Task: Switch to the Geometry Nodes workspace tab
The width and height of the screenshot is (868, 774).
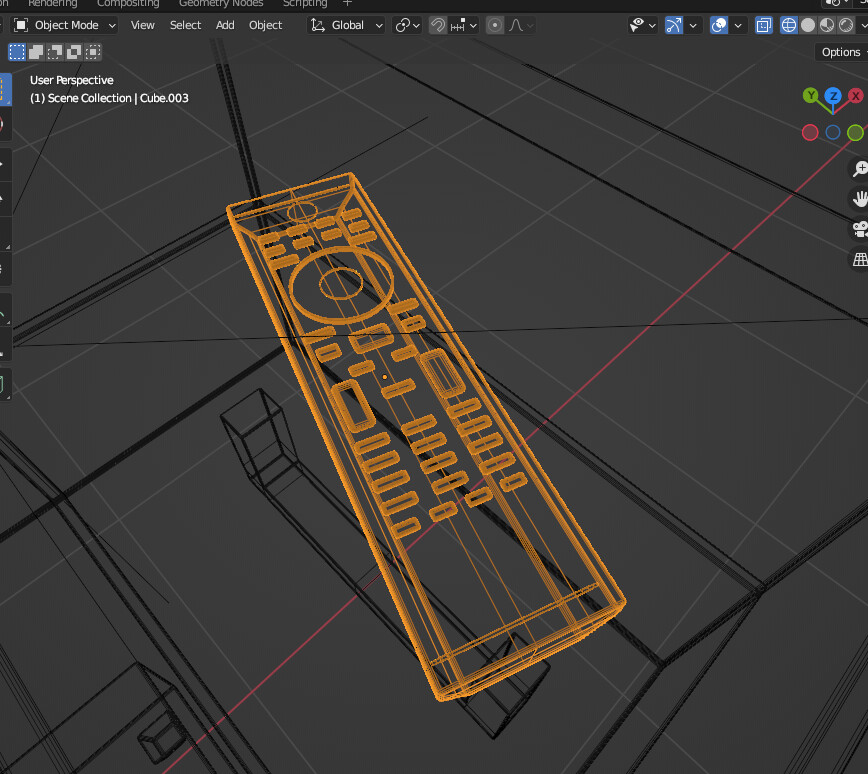Action: [221, 3]
